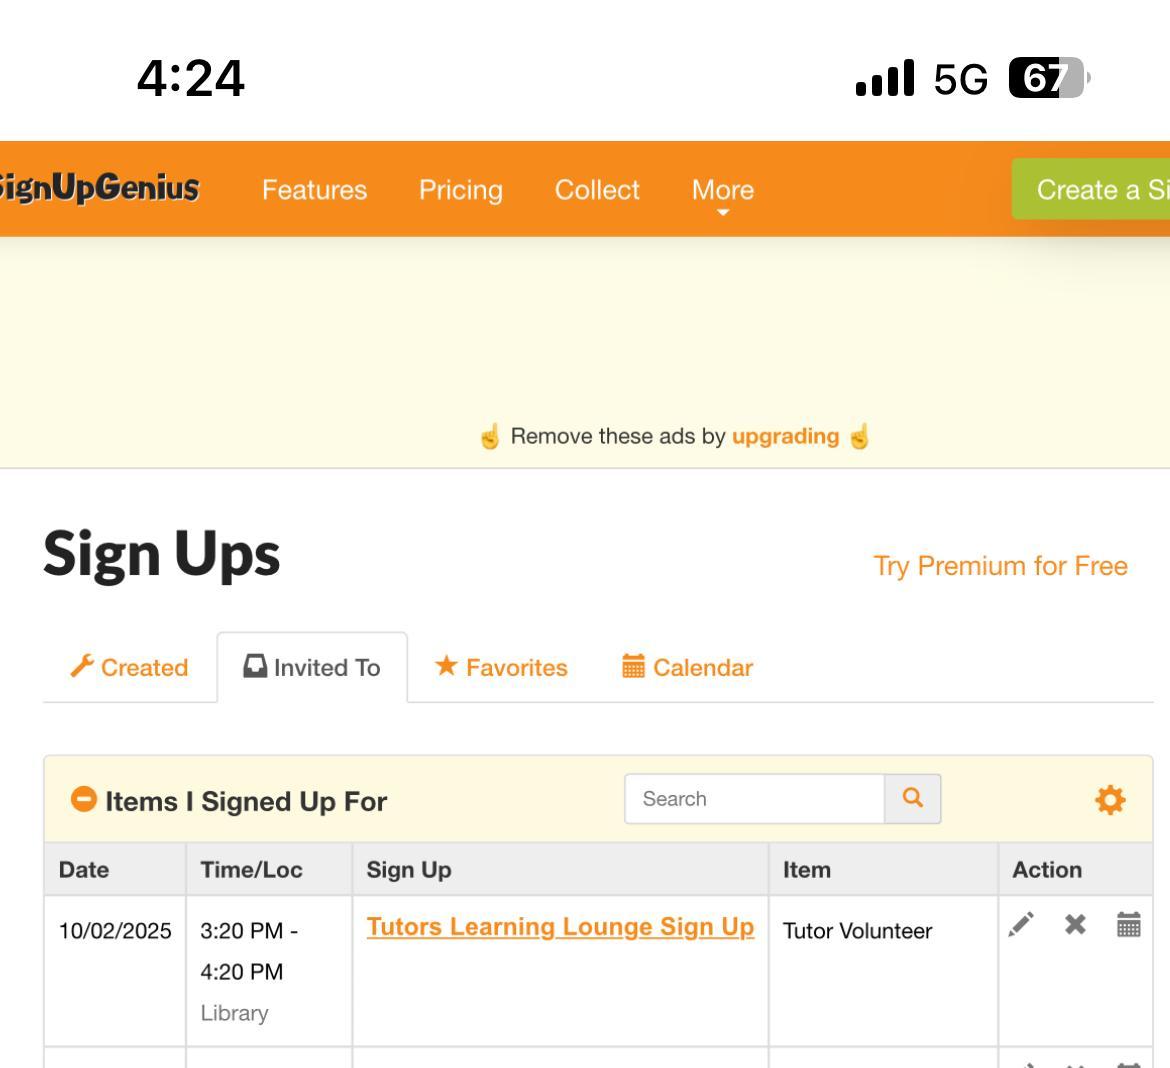This screenshot has width=1170, height=1068.
Task: Click the X delete icon for Tutor Volunteer
Action: coord(1075,925)
